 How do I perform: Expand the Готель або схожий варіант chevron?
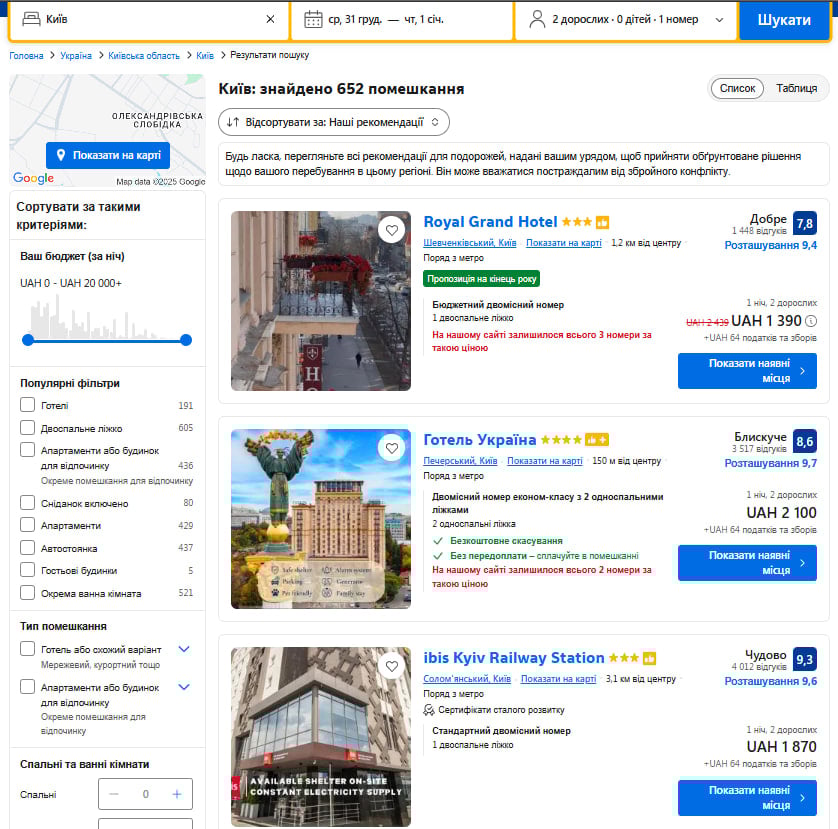pos(183,649)
